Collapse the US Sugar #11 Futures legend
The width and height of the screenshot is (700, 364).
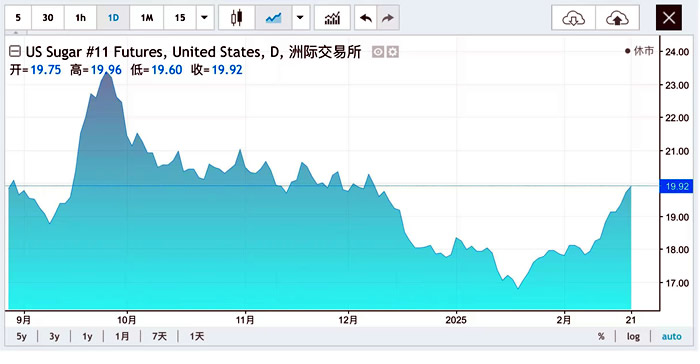click(15, 52)
